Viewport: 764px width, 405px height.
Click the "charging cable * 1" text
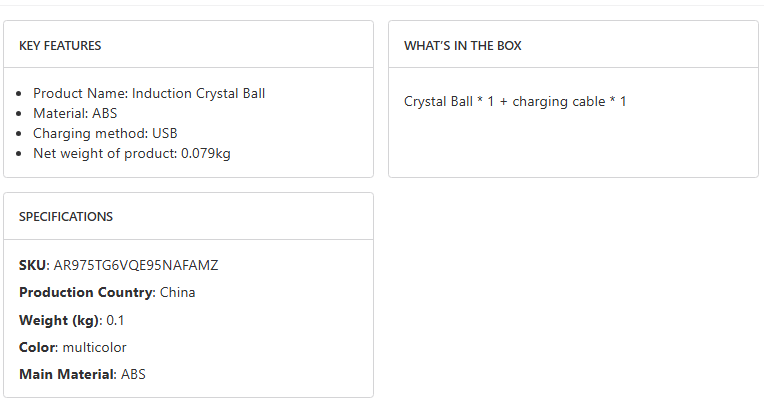570,101
